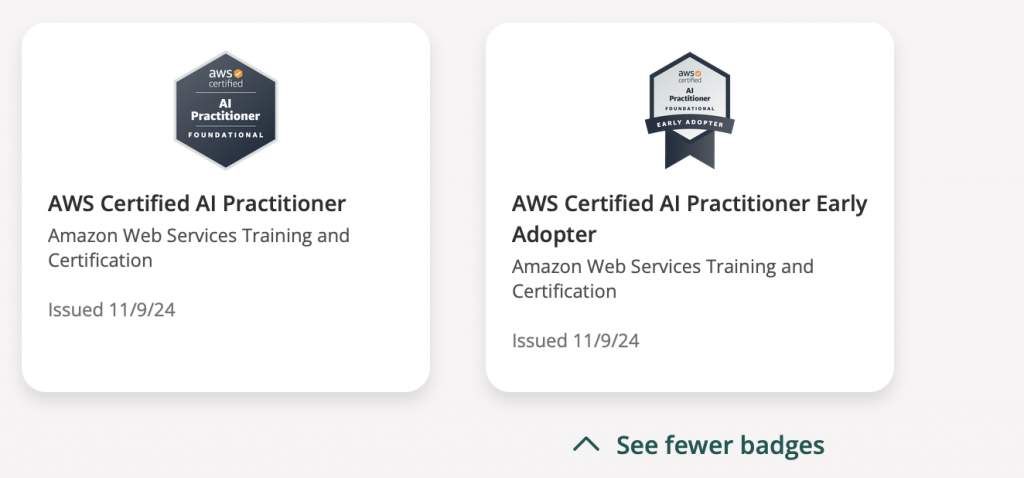Click the AI Practitioner text inside the Early Adopter badge
This screenshot has width=1024, height=478.
tap(689, 98)
